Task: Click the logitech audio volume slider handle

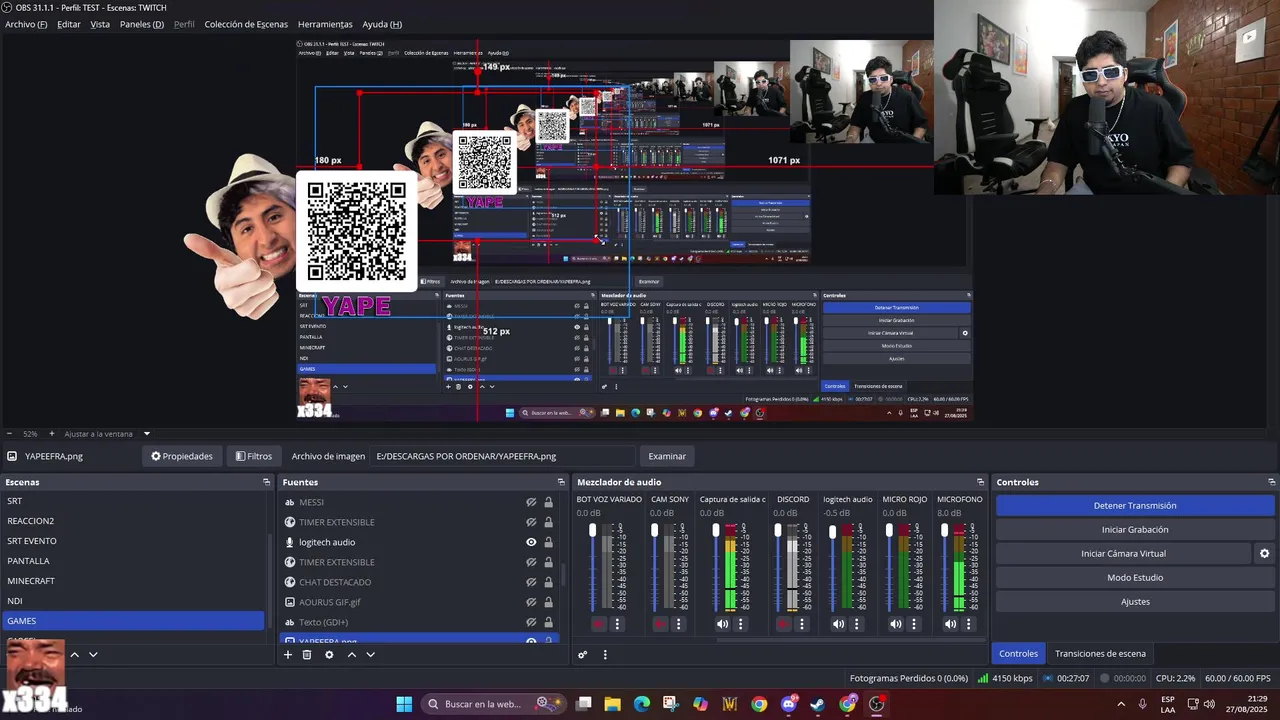Action: pos(832,532)
